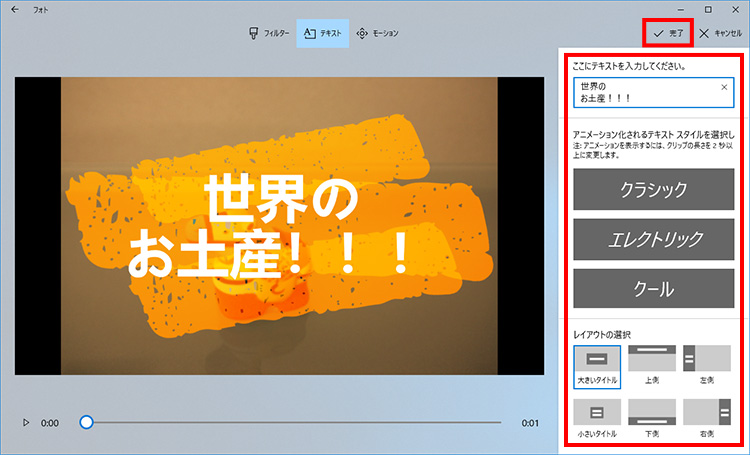
Task: Select the 小さいタイトル layout
Action: (x=597, y=419)
